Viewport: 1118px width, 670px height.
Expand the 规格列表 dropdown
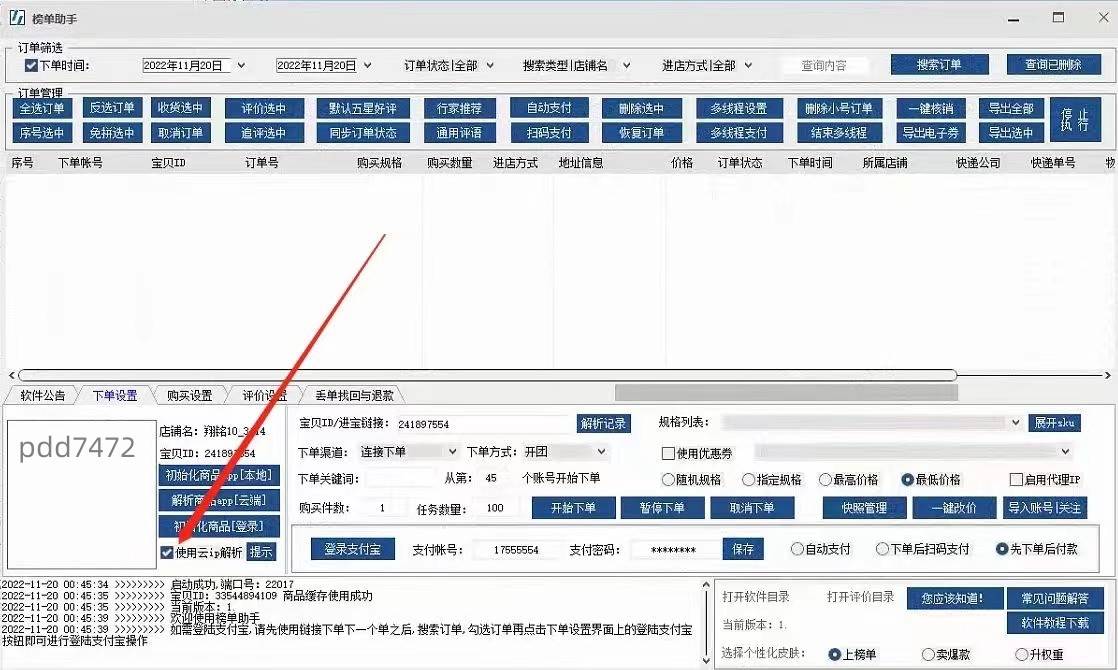[x=1015, y=423]
